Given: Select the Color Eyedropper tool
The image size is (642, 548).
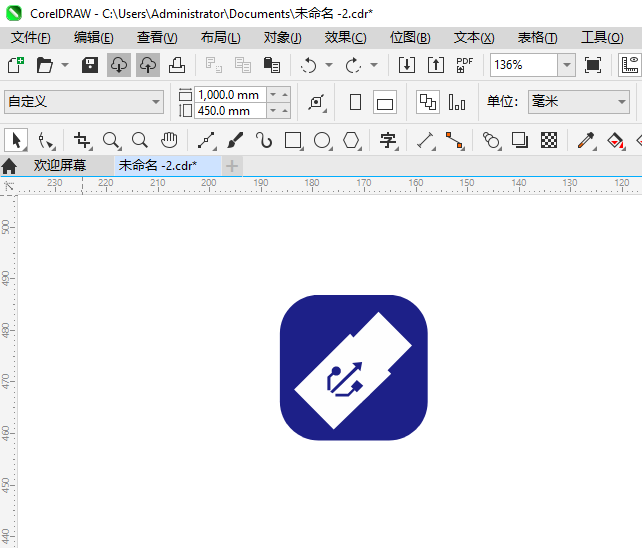Looking at the screenshot, I should 586,140.
